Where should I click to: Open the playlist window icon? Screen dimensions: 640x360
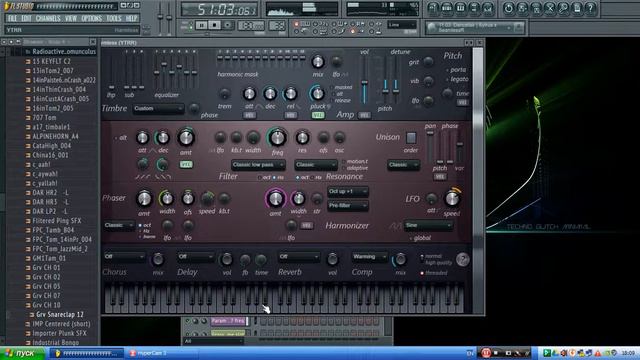click(433, 8)
